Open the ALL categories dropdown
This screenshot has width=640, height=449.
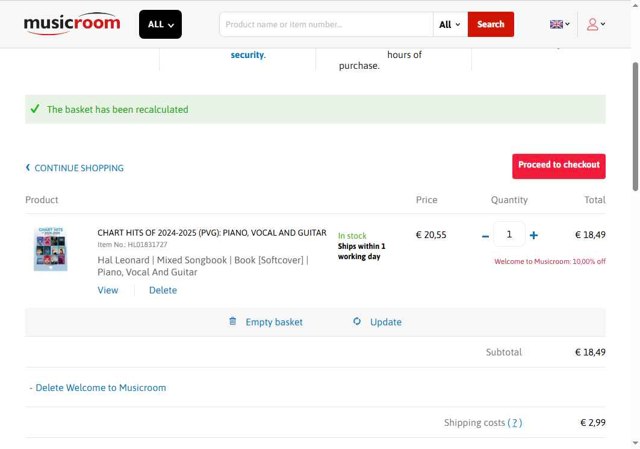[160, 24]
